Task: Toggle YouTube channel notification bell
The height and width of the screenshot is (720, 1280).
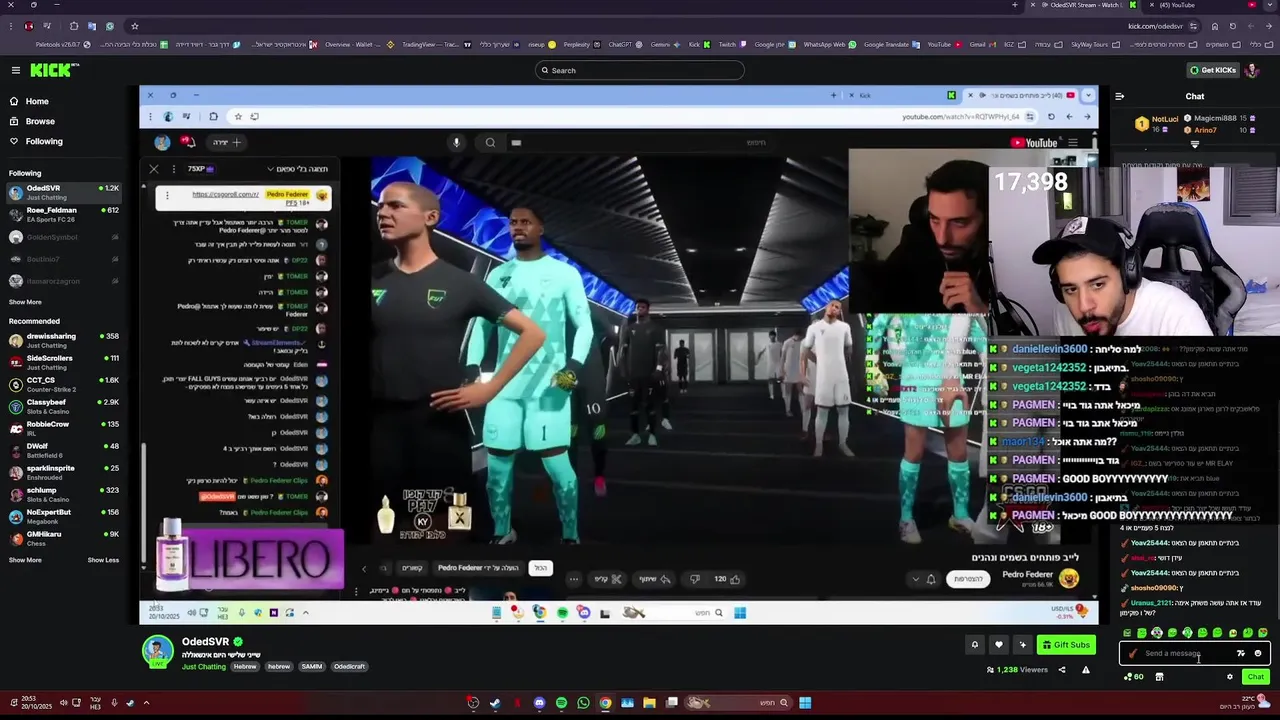Action: pos(930,579)
